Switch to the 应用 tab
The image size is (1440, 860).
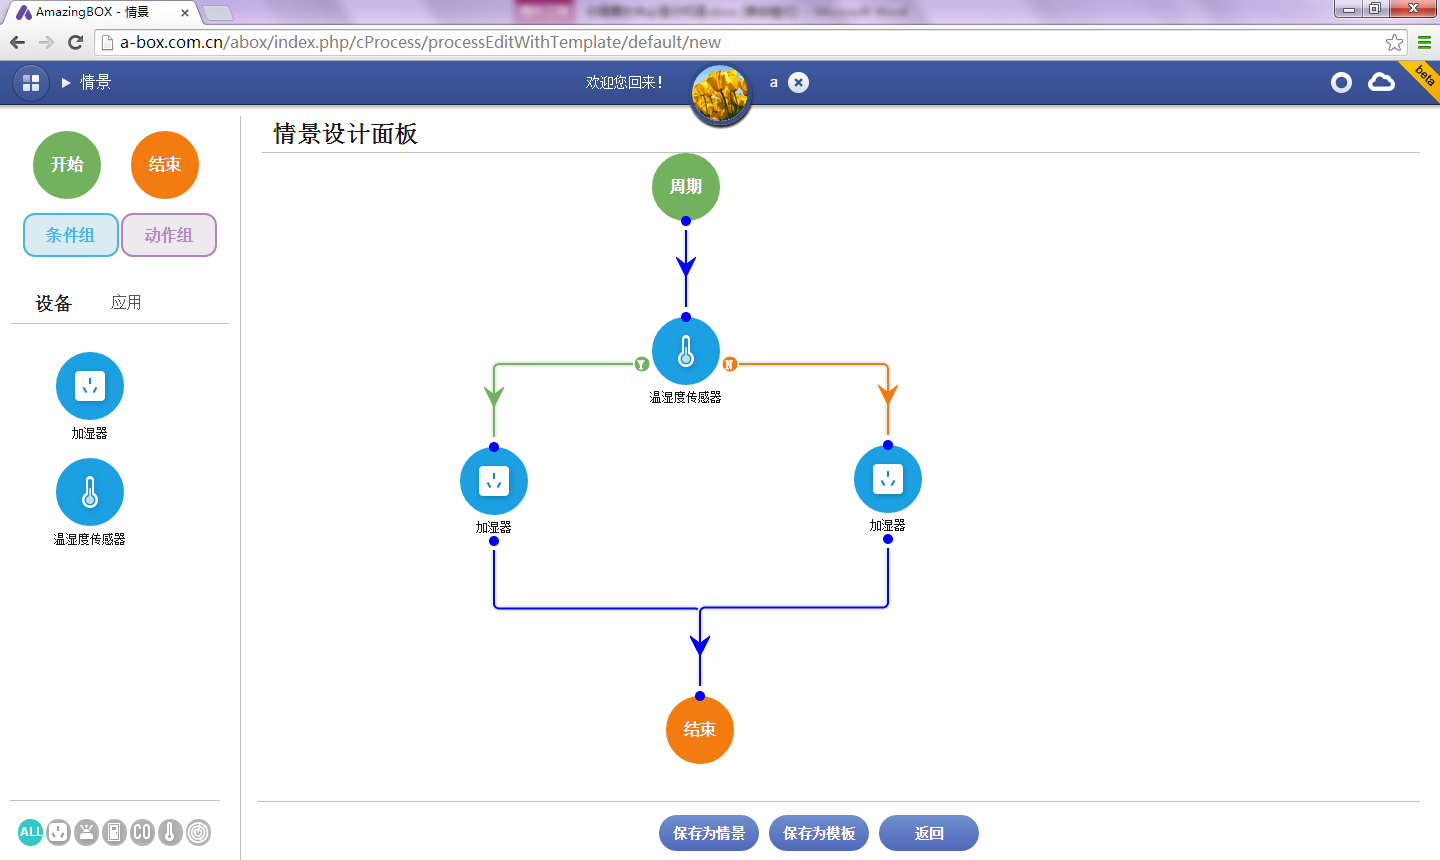click(x=126, y=302)
